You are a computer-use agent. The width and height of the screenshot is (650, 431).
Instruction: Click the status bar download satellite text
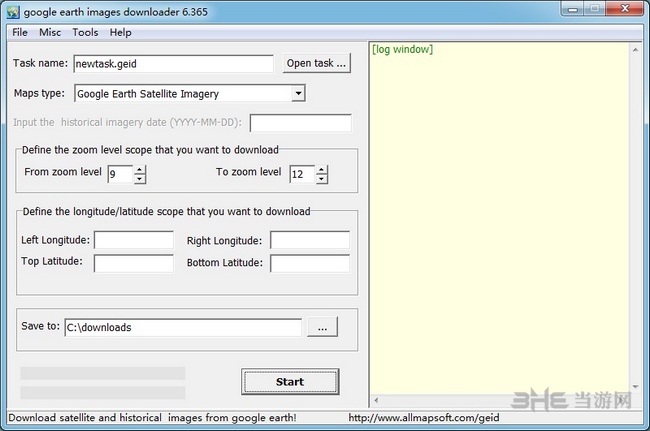click(x=152, y=418)
